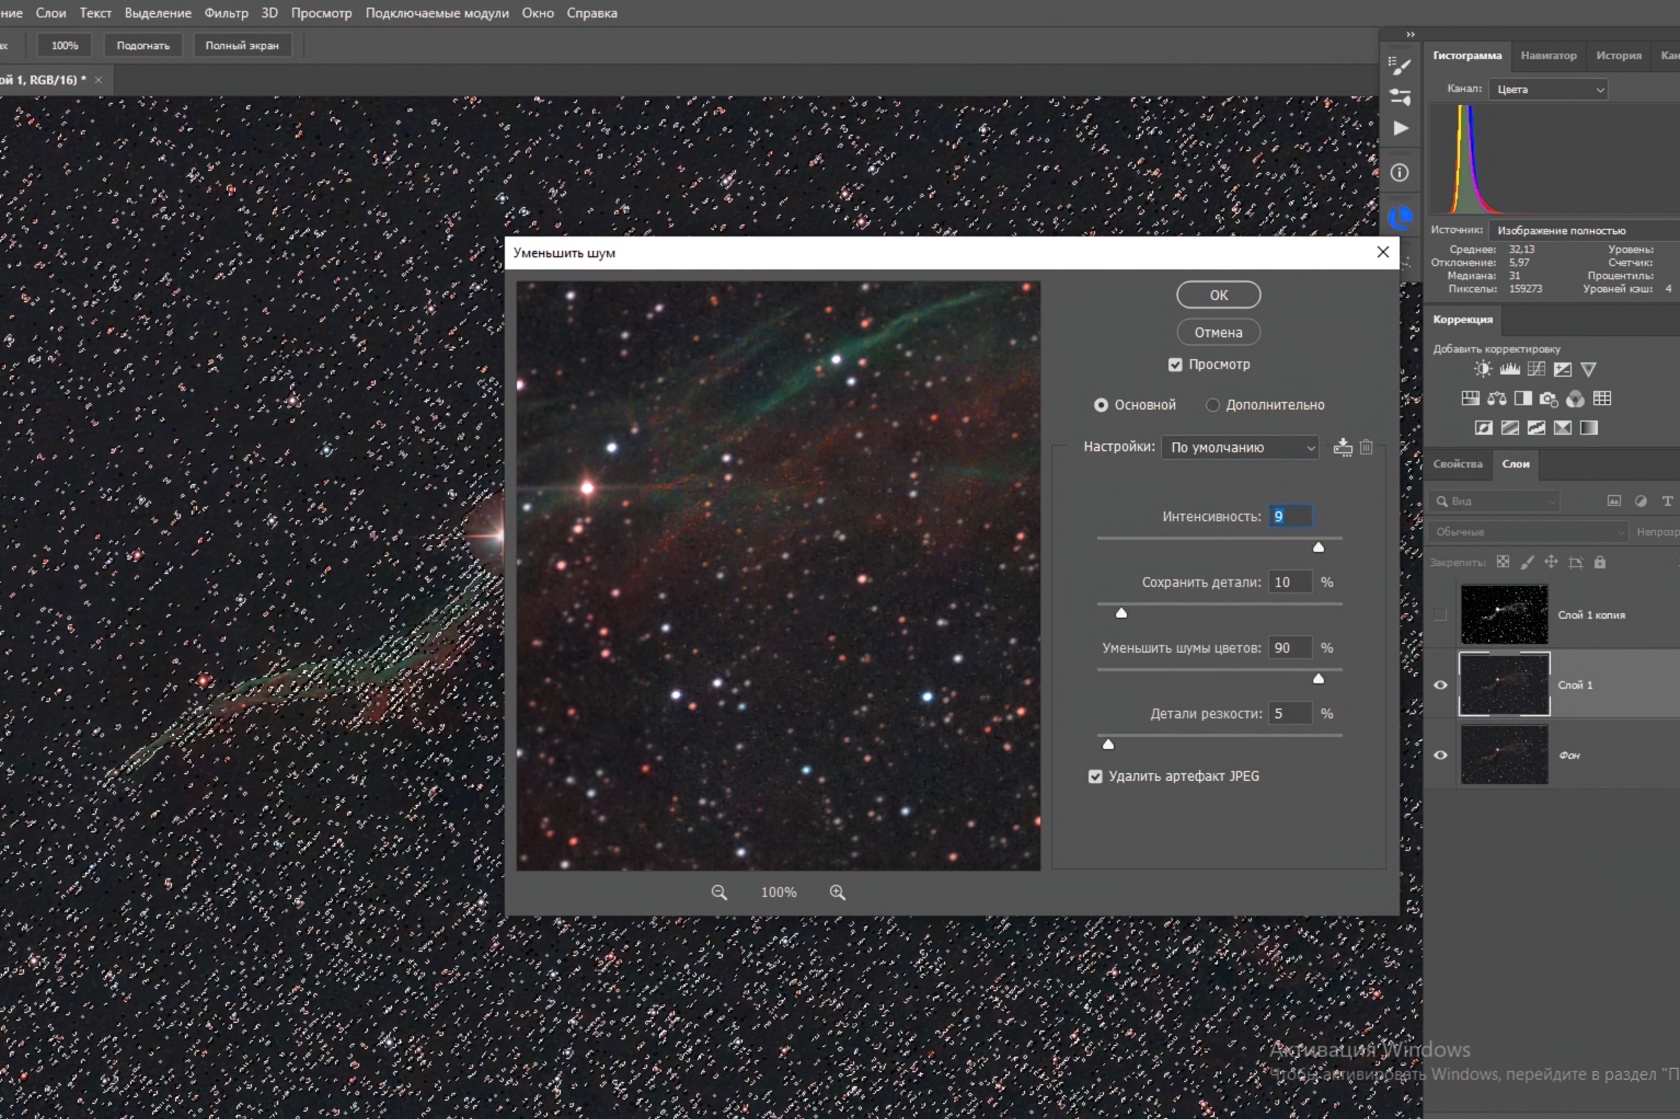
Task: Add a Brightness/Contrast adjustment
Action: tap(1483, 369)
